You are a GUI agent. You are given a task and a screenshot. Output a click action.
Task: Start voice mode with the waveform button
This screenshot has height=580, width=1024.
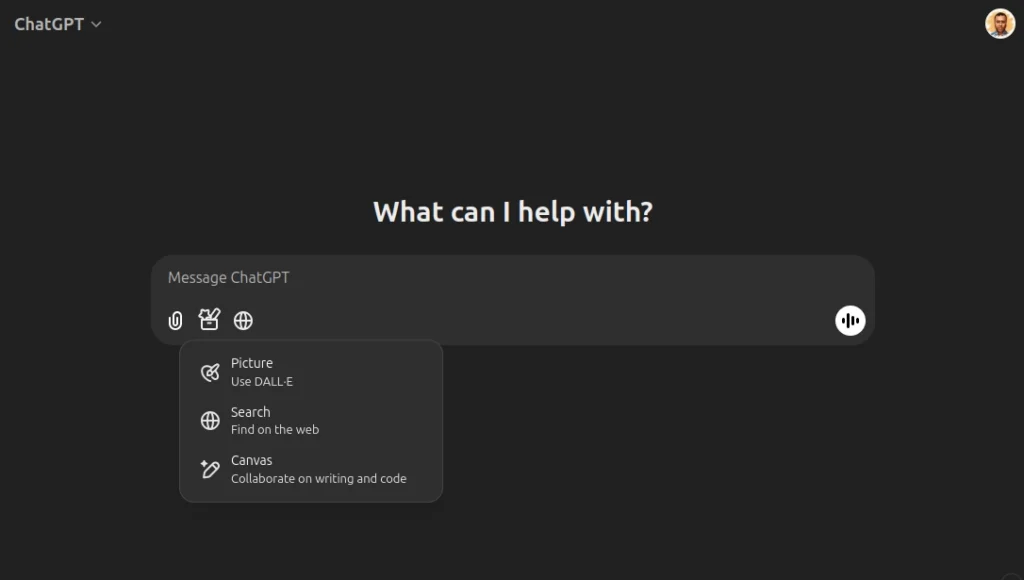pyautogui.click(x=850, y=321)
